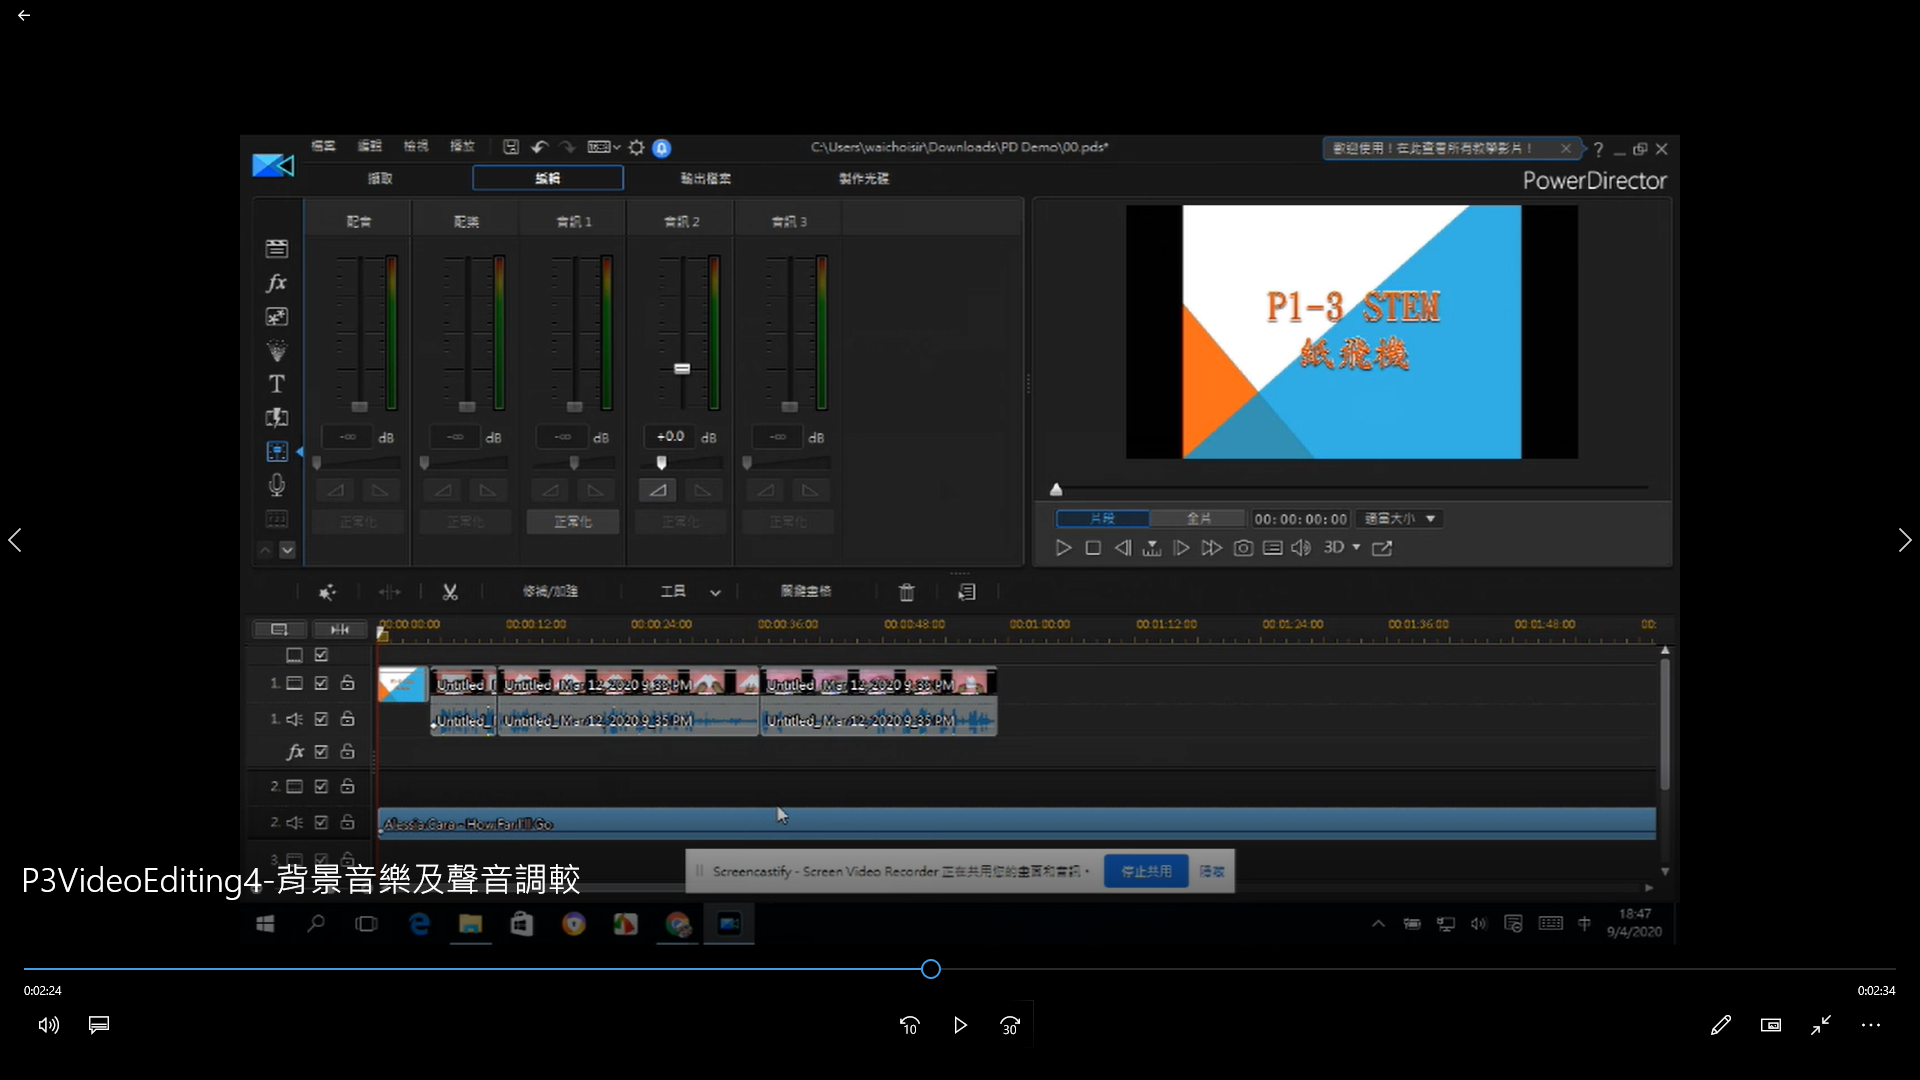Click the scissors split tool

point(450,592)
